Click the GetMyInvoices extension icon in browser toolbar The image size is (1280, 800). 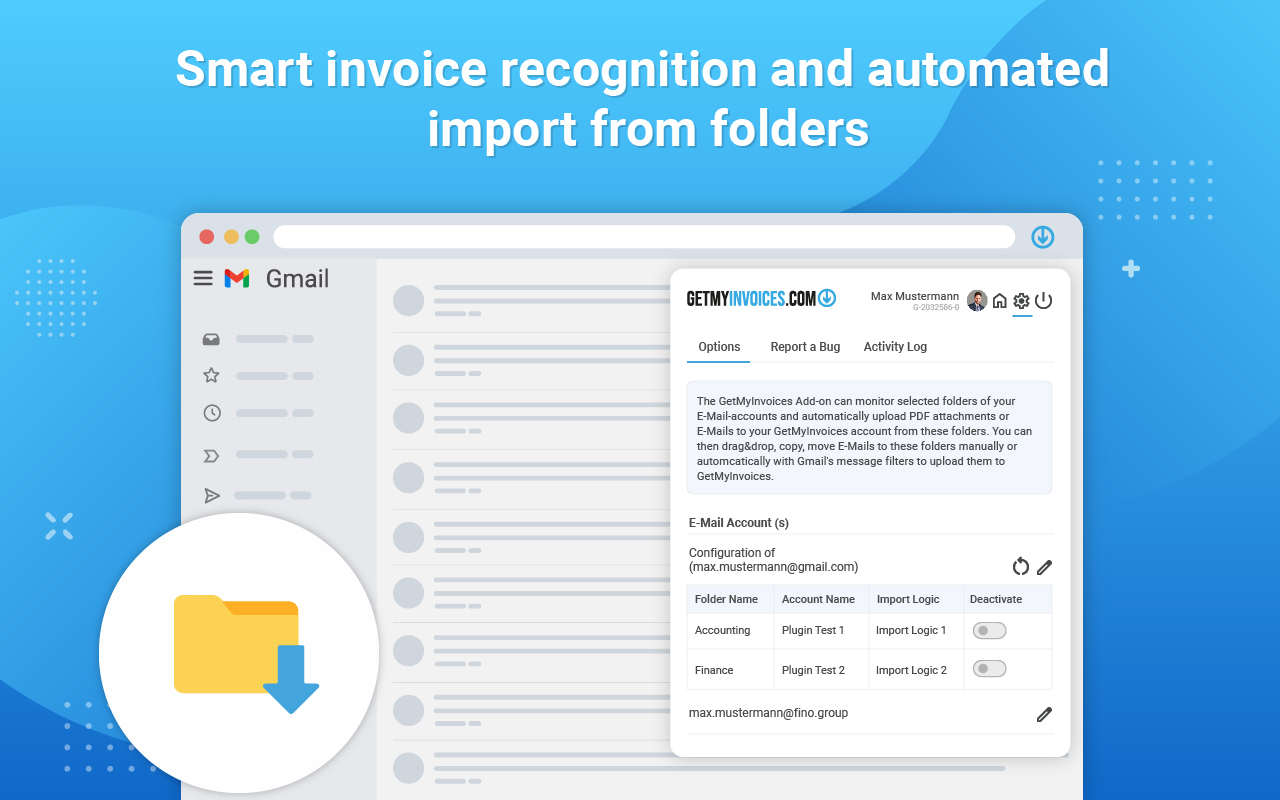pos(1043,237)
